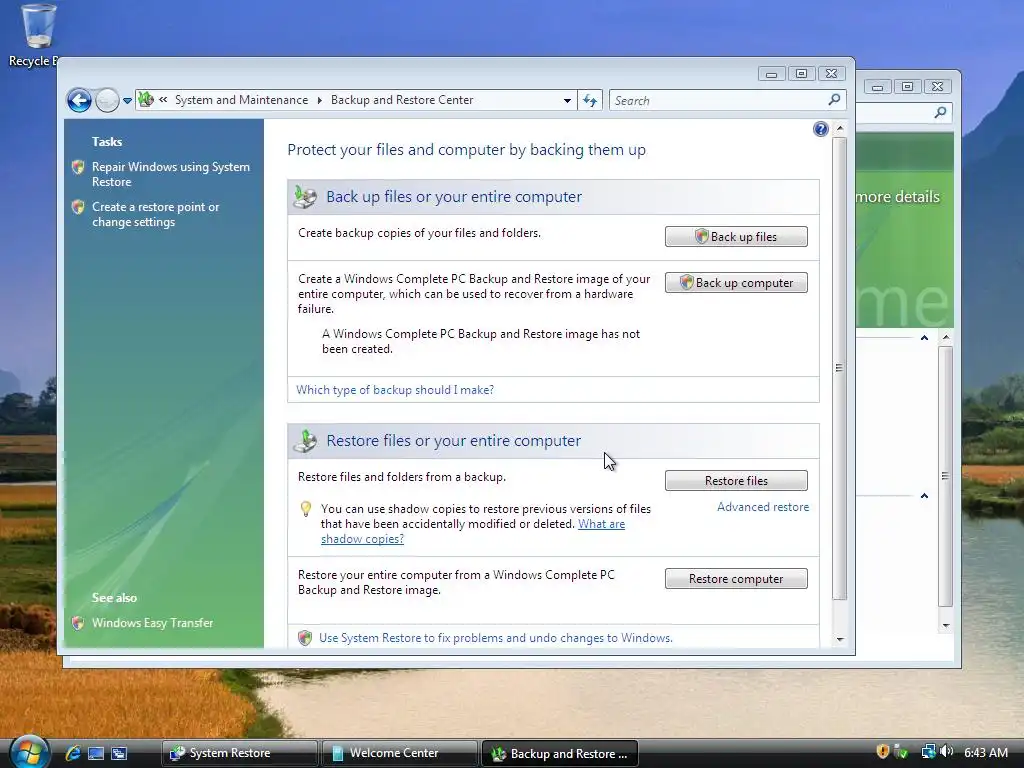Image resolution: width=1024 pixels, height=768 pixels.
Task: Open Which type of backup should I make link
Action: coord(395,390)
